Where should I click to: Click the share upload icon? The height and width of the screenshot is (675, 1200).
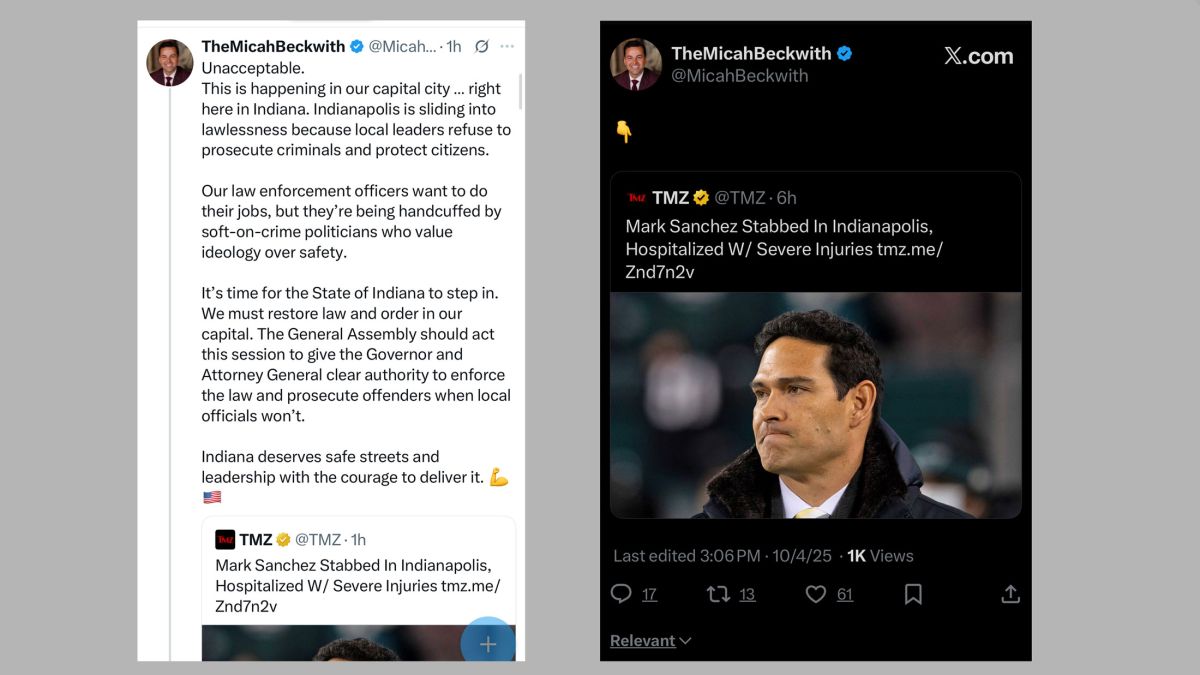(x=1010, y=594)
